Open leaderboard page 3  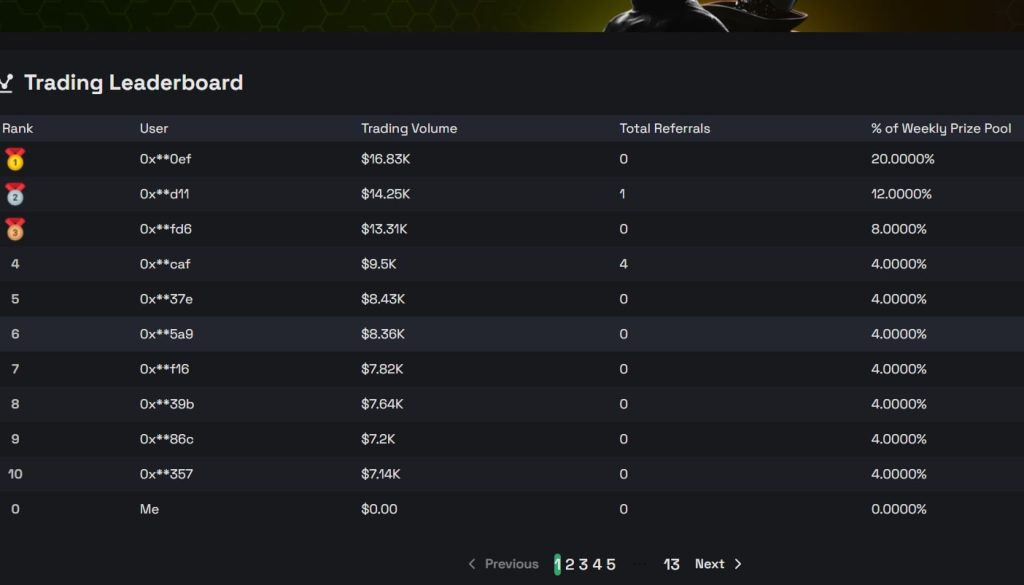[583, 564]
